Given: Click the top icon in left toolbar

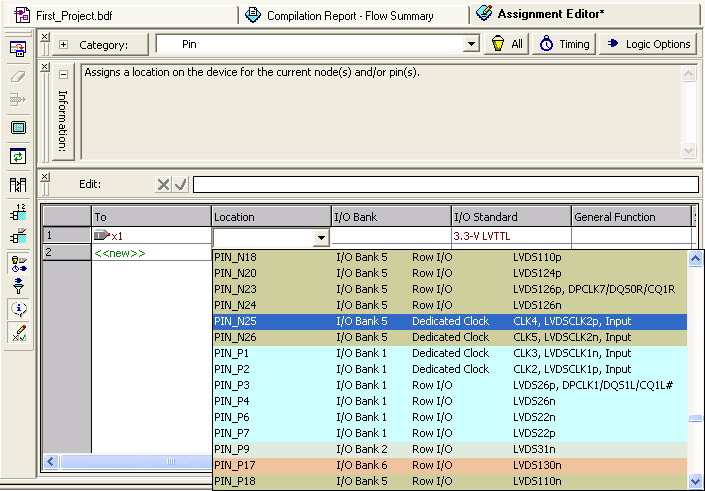Looking at the screenshot, I should click(17, 49).
